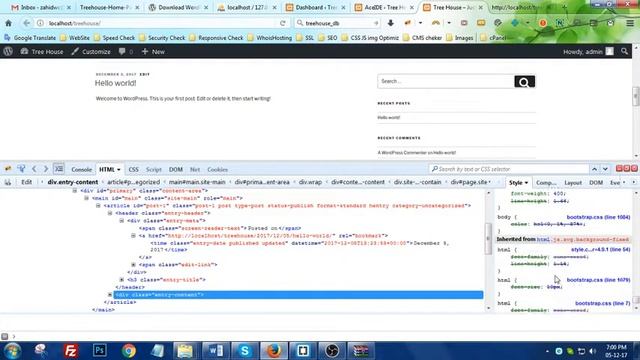
Task: Open the Google Translate bookmark
Action: coord(31,38)
